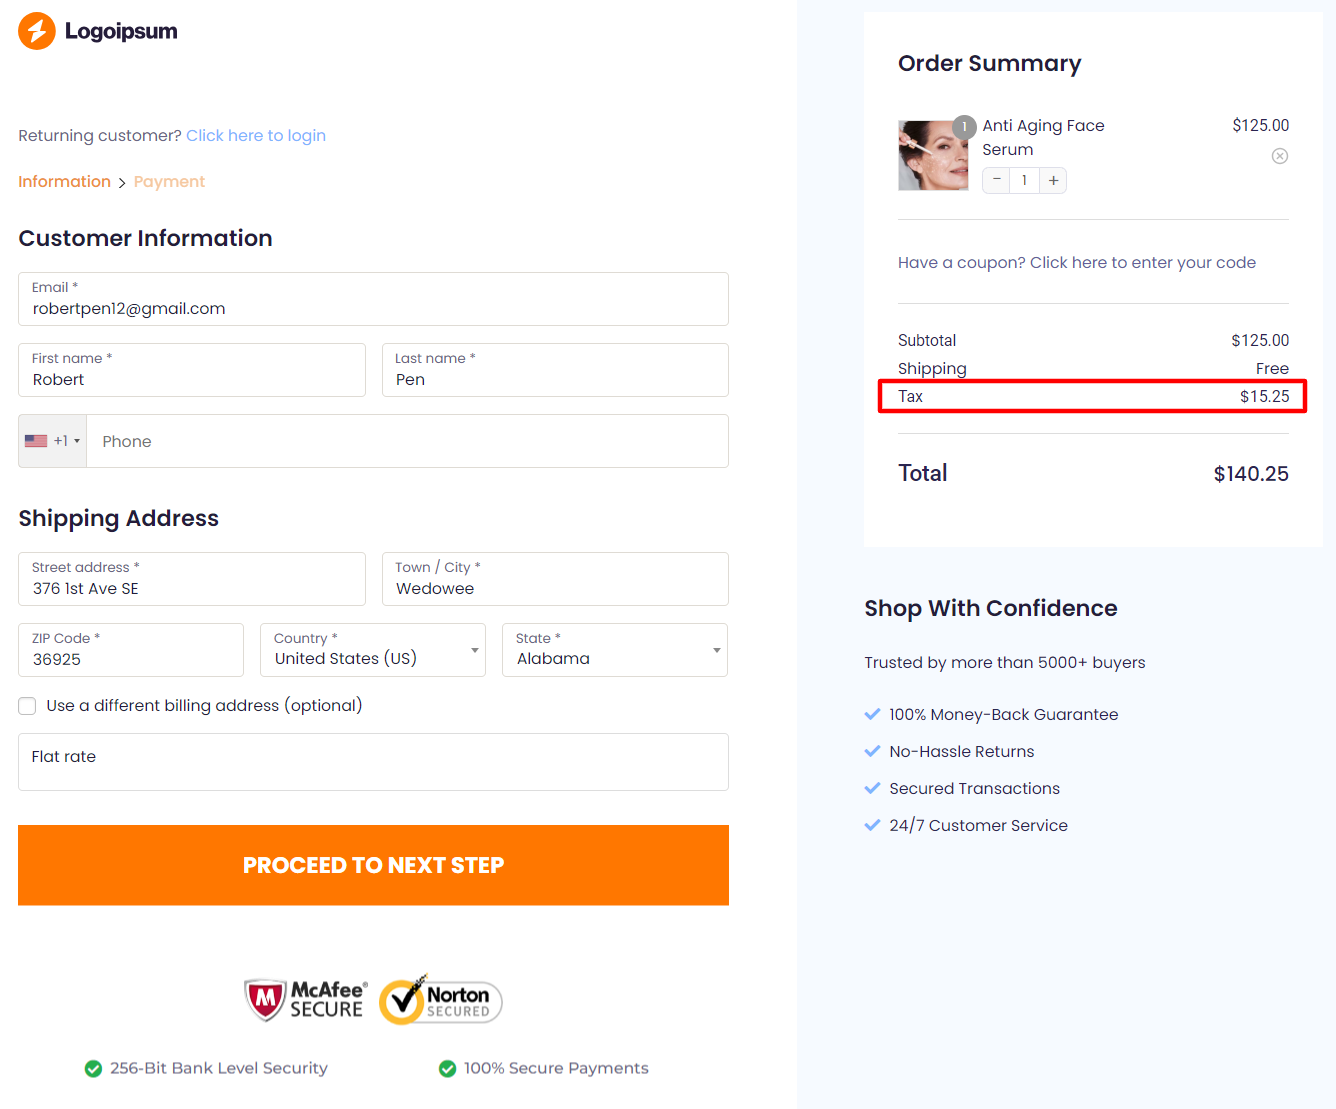This screenshot has height=1109, width=1336.
Task: Enable the different billing address option
Action: click(27, 705)
